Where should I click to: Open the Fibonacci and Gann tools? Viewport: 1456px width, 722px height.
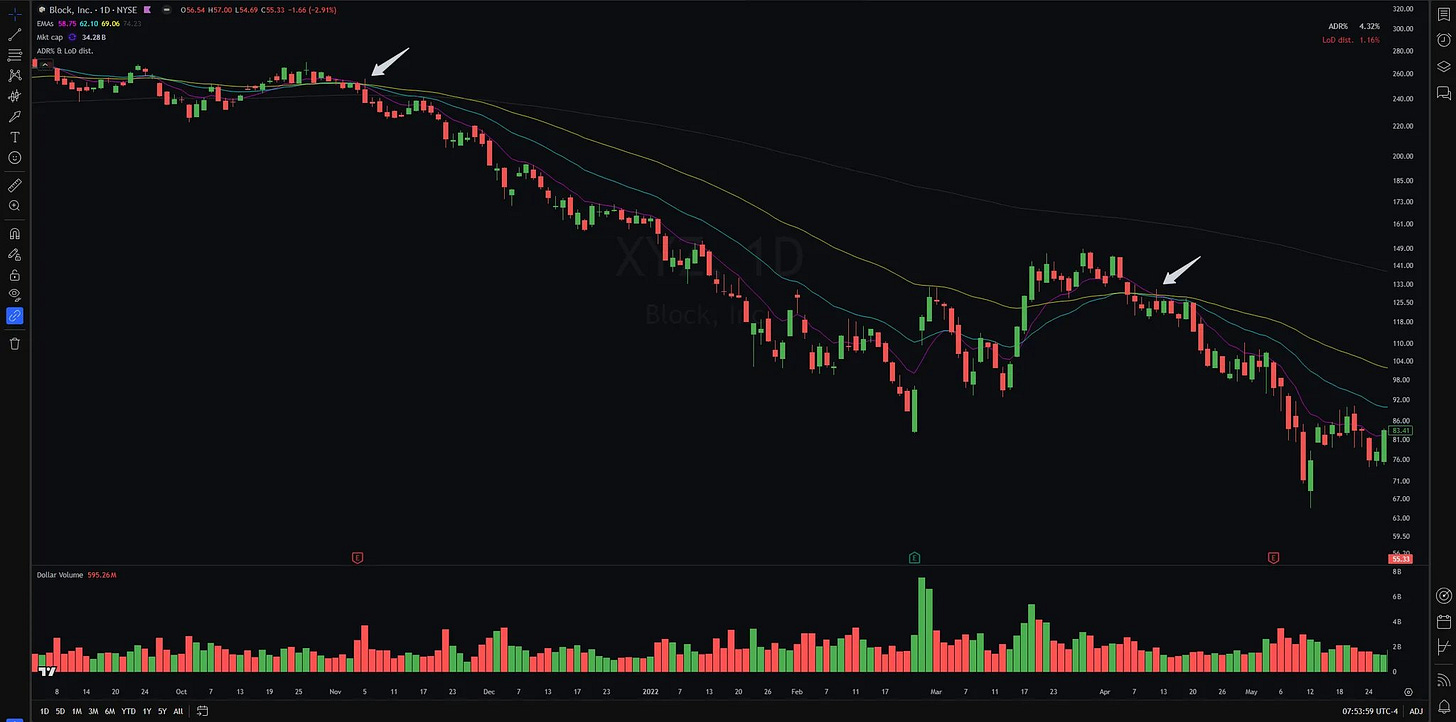click(15, 55)
